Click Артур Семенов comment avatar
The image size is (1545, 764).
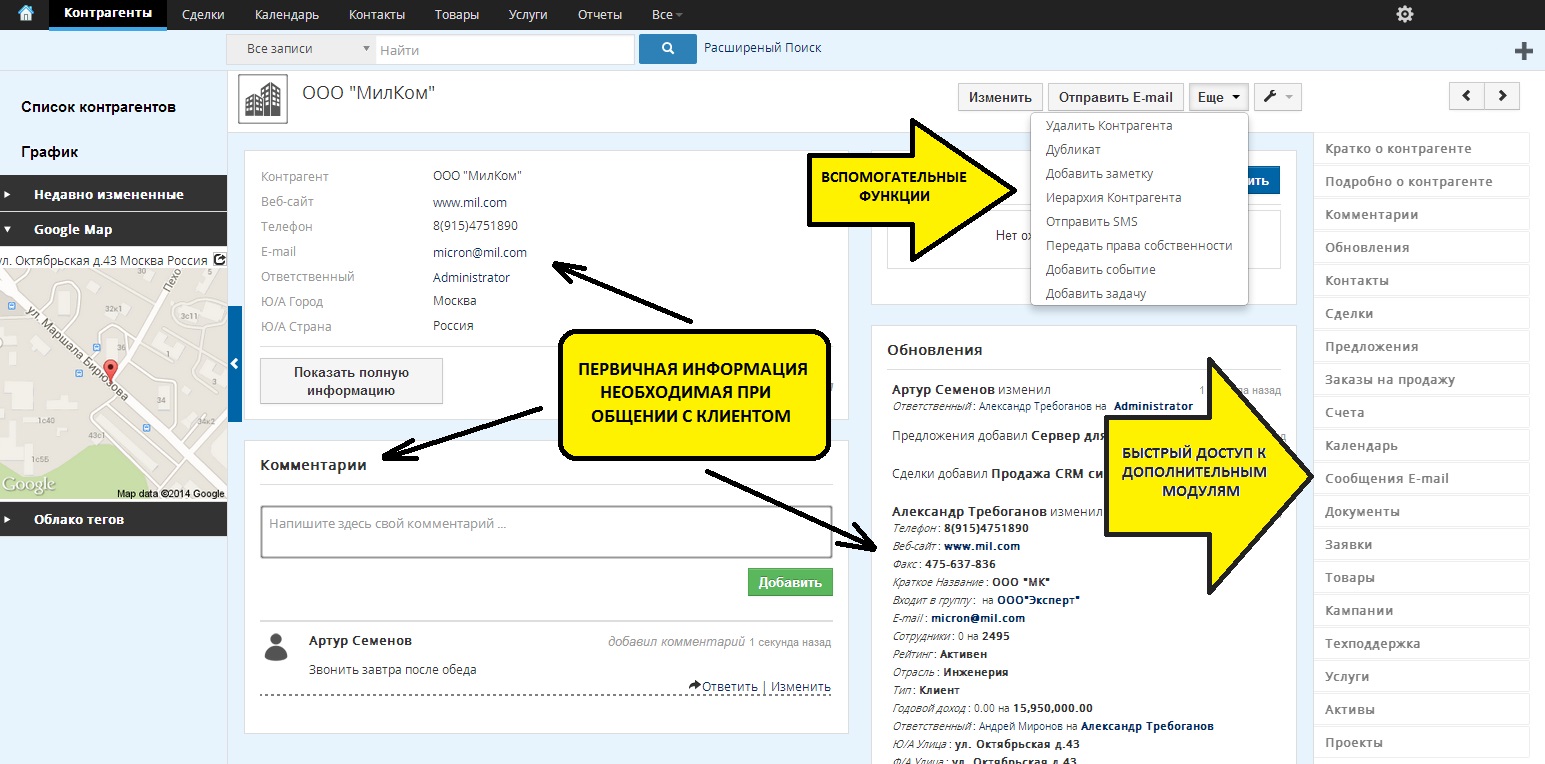(276, 646)
